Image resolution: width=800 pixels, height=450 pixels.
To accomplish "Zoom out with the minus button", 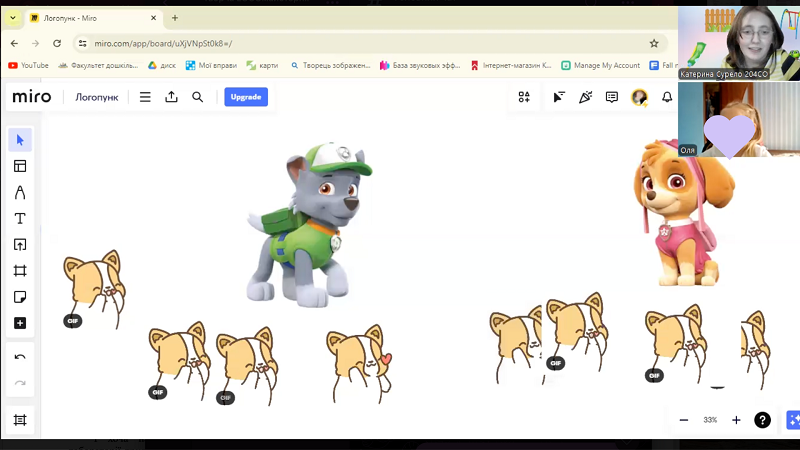I will tap(684, 420).
